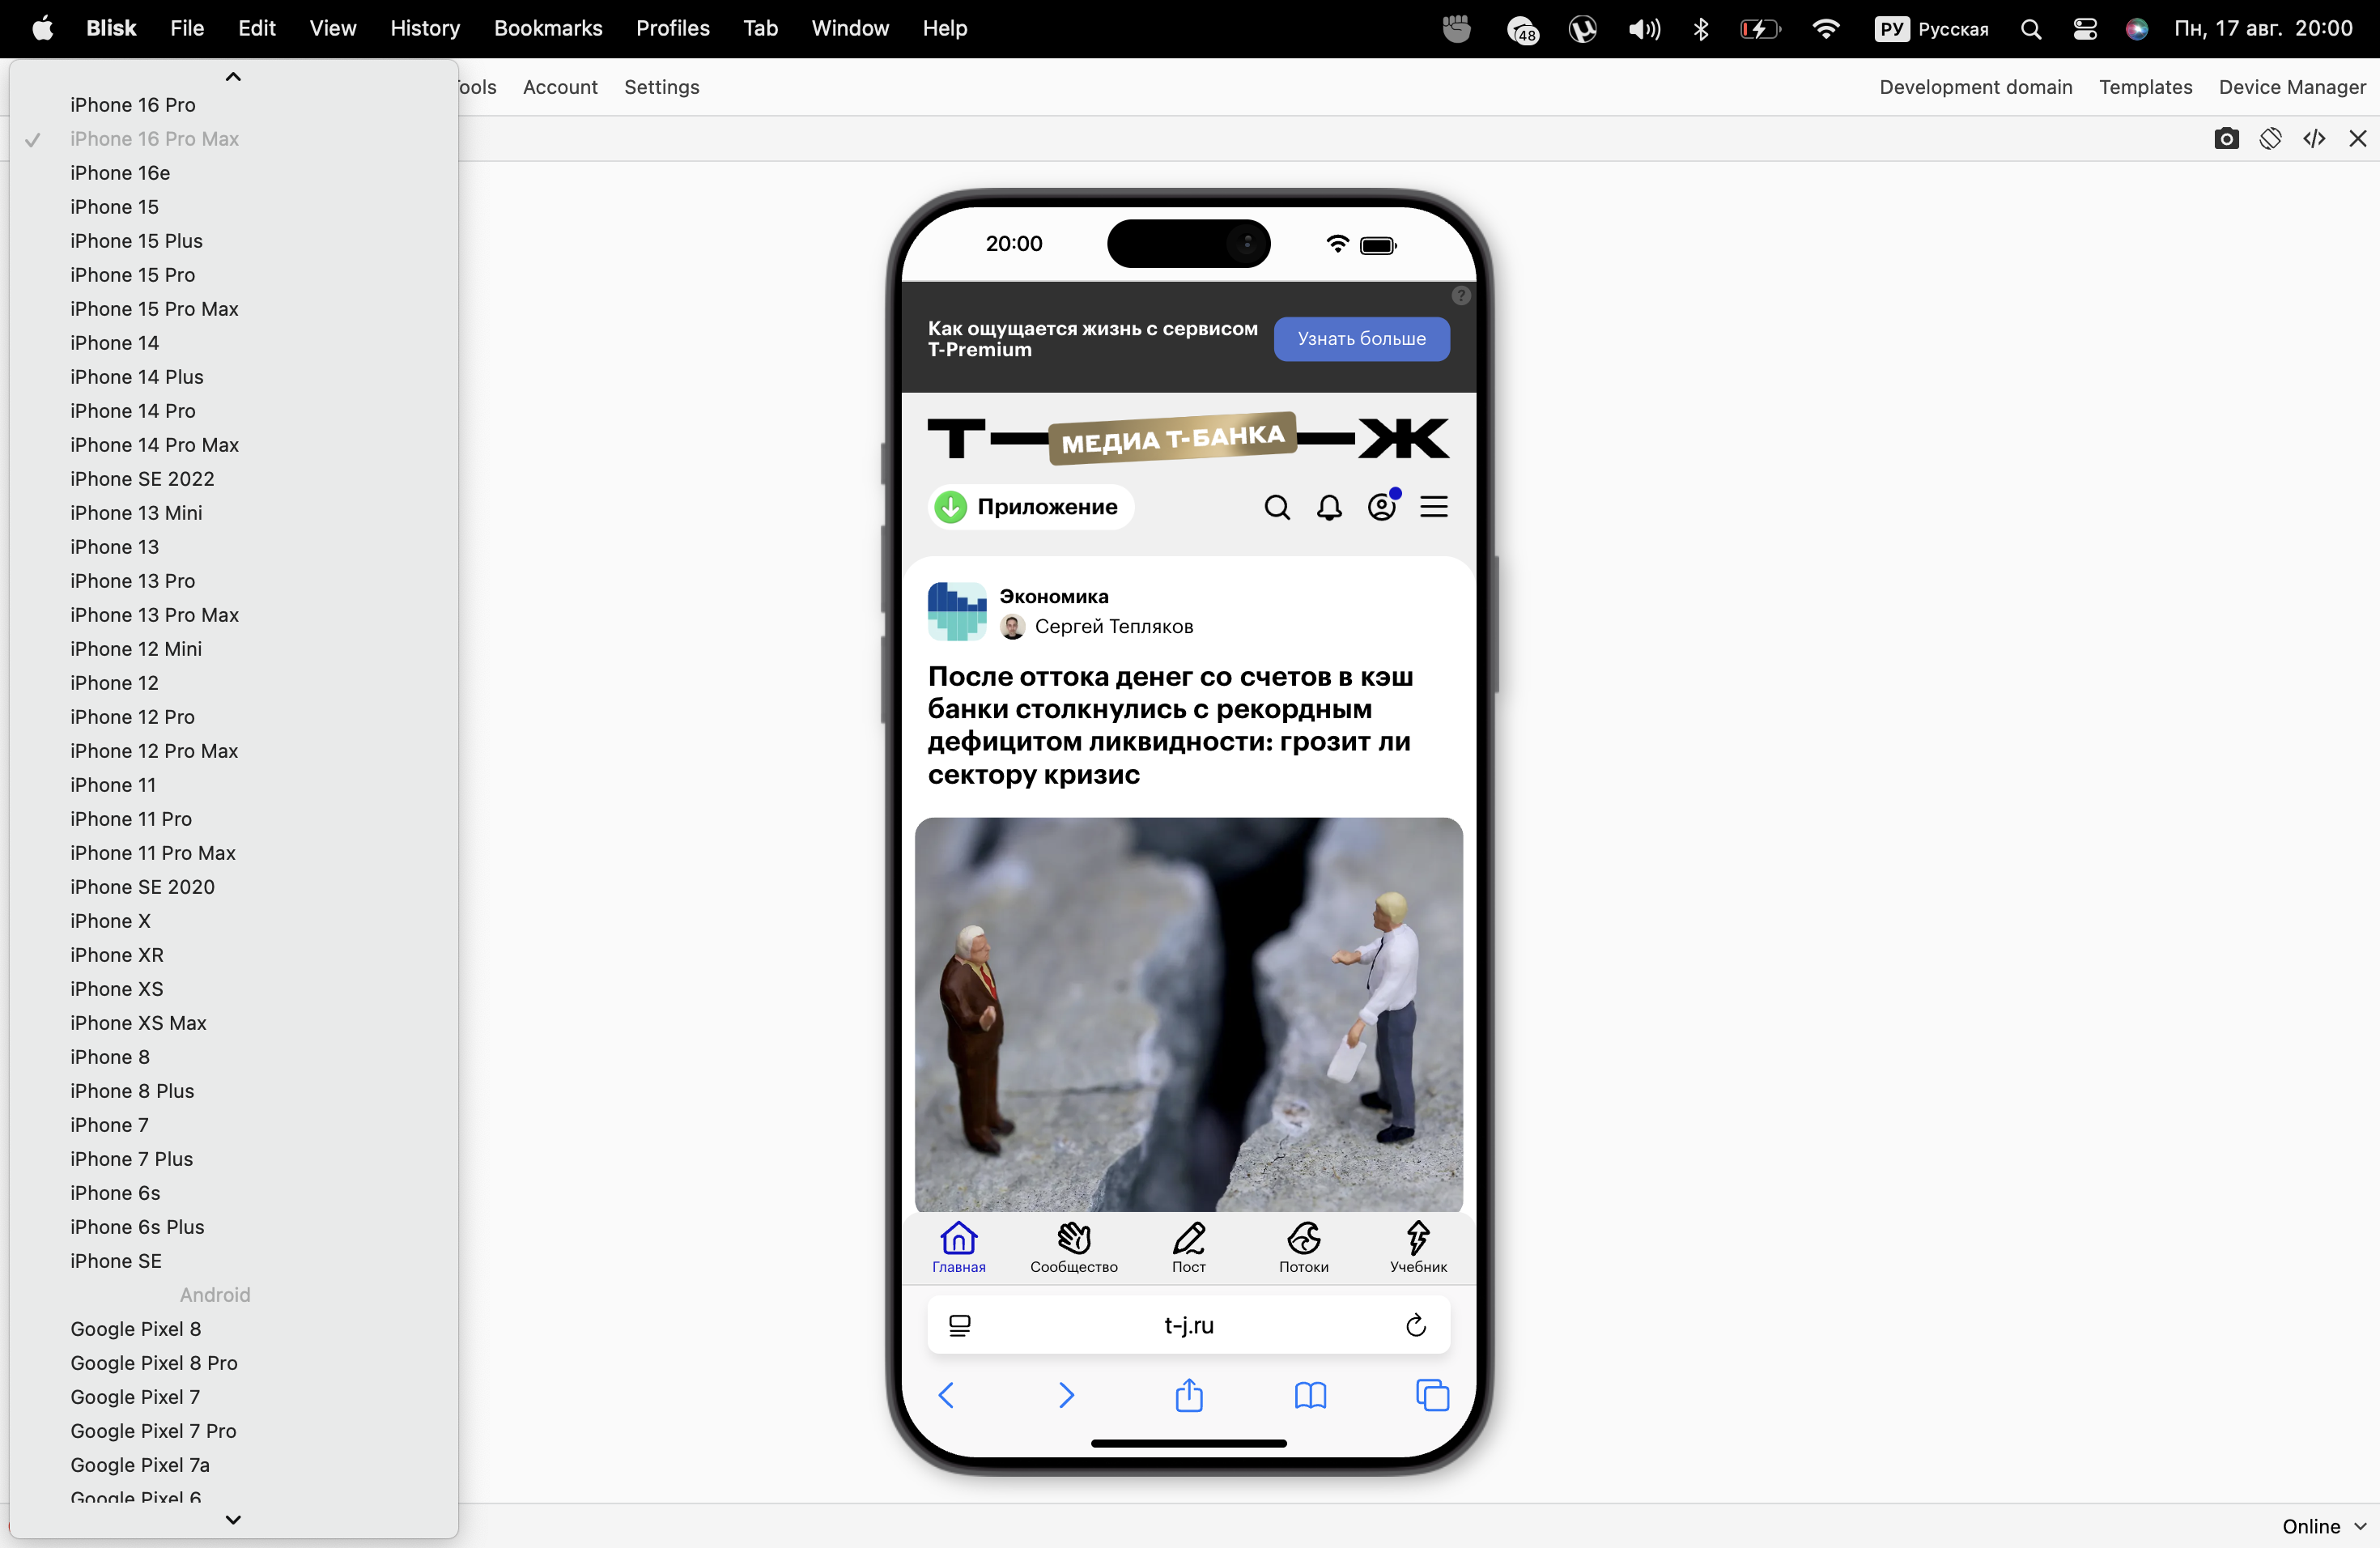This screenshot has width=2380, height=1548.
Task: Tap the Safari share icon
Action: pos(1189,1394)
